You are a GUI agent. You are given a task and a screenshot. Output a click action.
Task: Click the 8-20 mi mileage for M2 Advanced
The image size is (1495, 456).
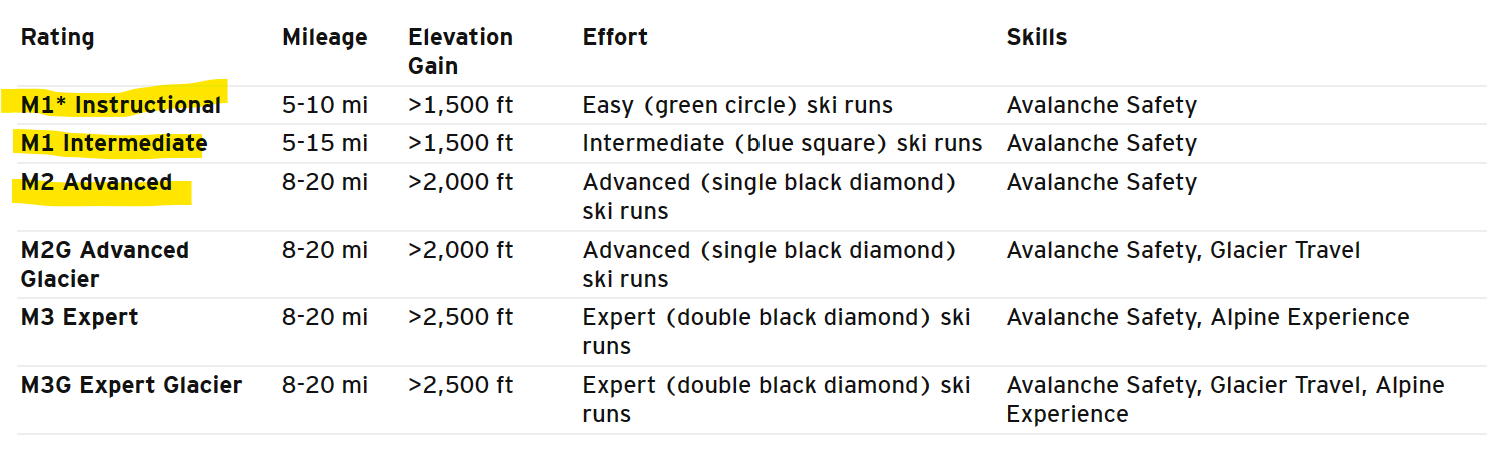pos(324,183)
